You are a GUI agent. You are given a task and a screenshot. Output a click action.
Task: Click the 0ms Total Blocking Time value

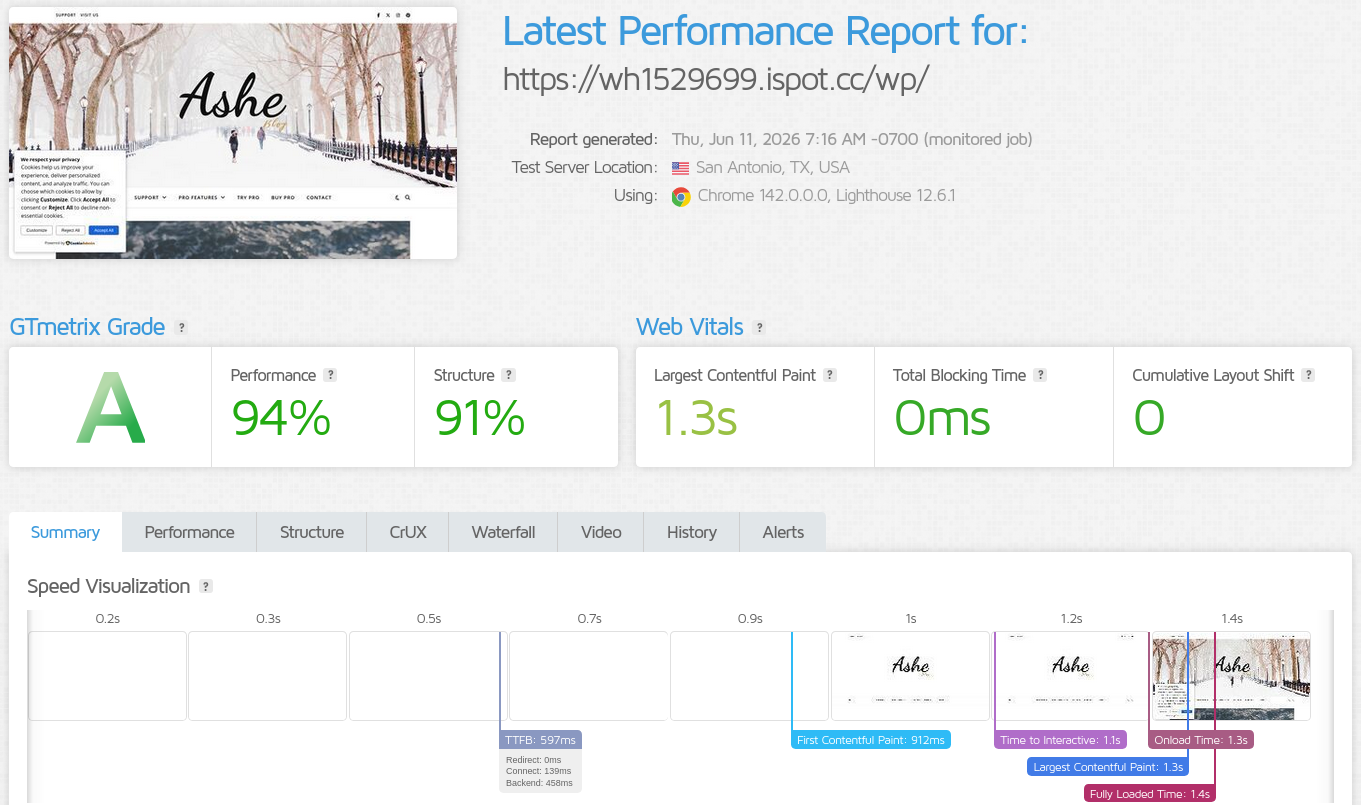point(942,418)
